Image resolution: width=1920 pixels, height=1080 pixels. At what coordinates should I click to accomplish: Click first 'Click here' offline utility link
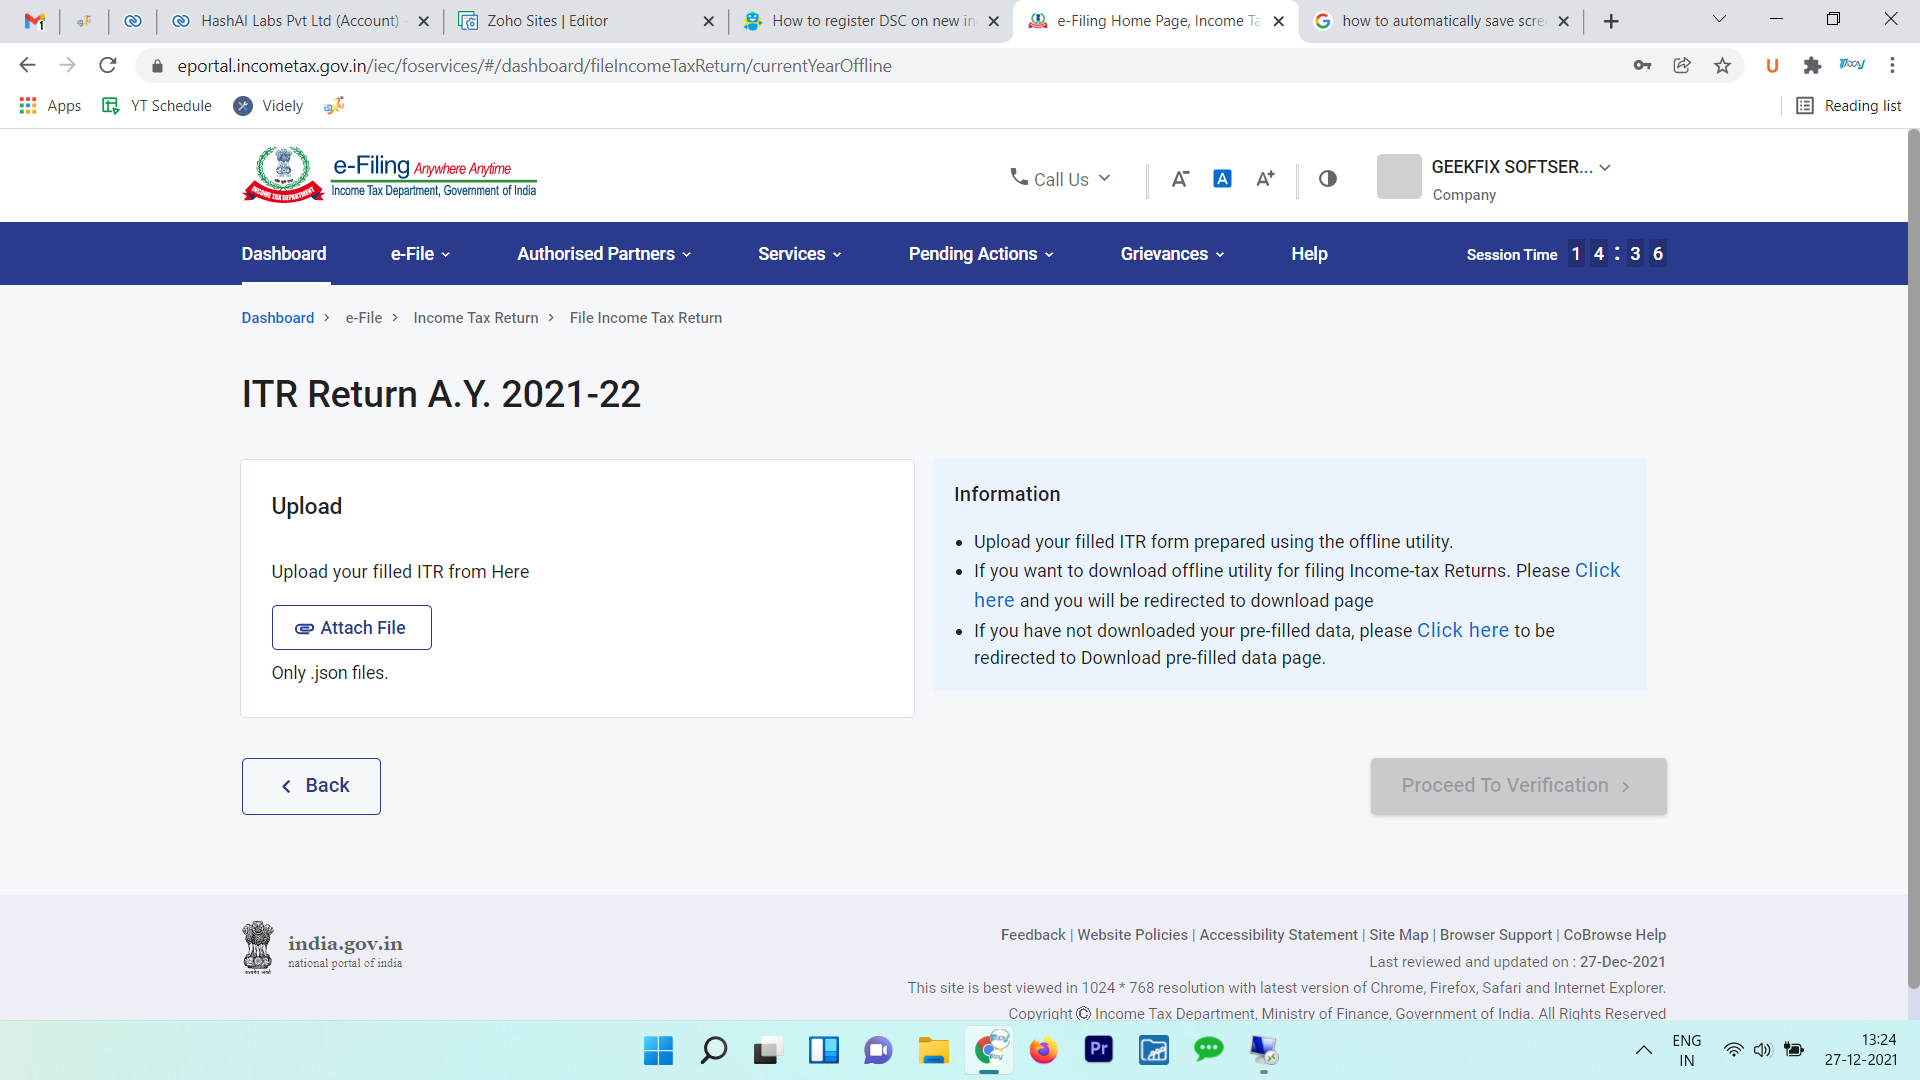click(1597, 571)
